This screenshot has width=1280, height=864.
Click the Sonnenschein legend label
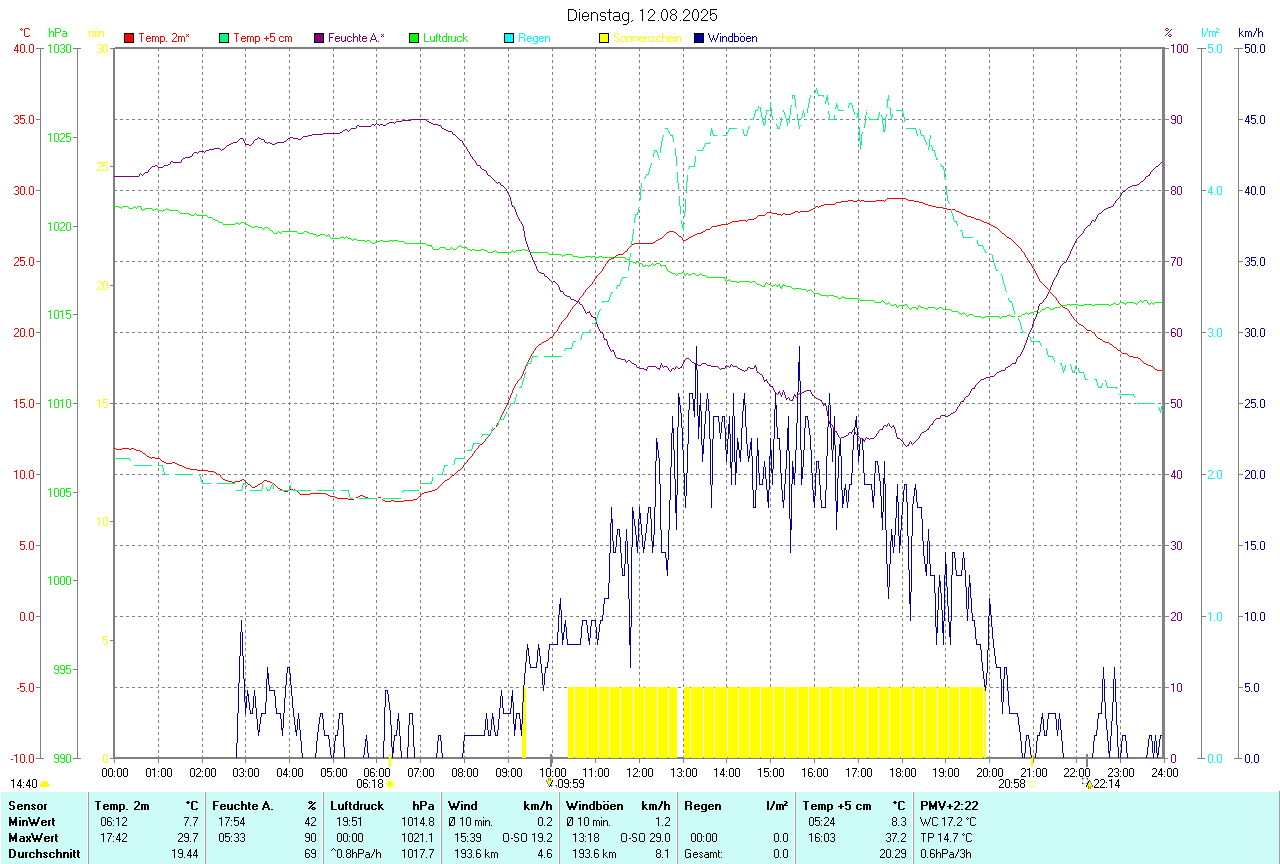pos(647,38)
